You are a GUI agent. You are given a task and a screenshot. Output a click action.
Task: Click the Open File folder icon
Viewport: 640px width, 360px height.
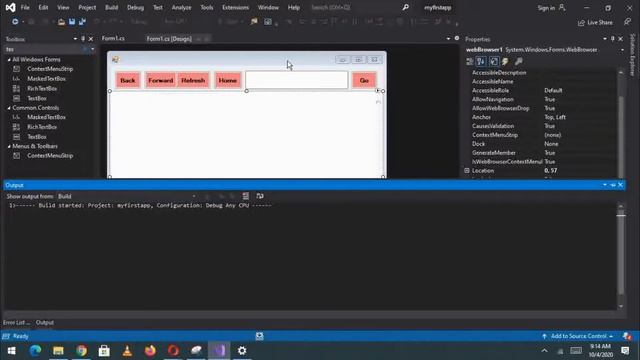coord(61,22)
